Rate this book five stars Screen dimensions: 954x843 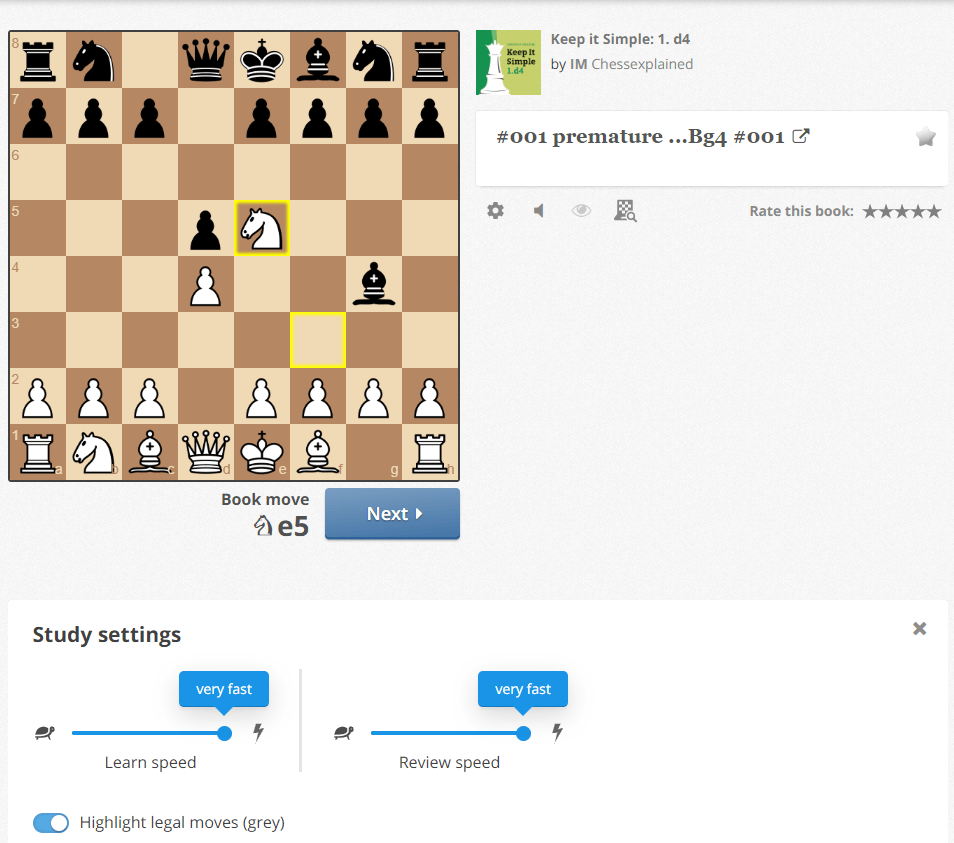pos(933,212)
